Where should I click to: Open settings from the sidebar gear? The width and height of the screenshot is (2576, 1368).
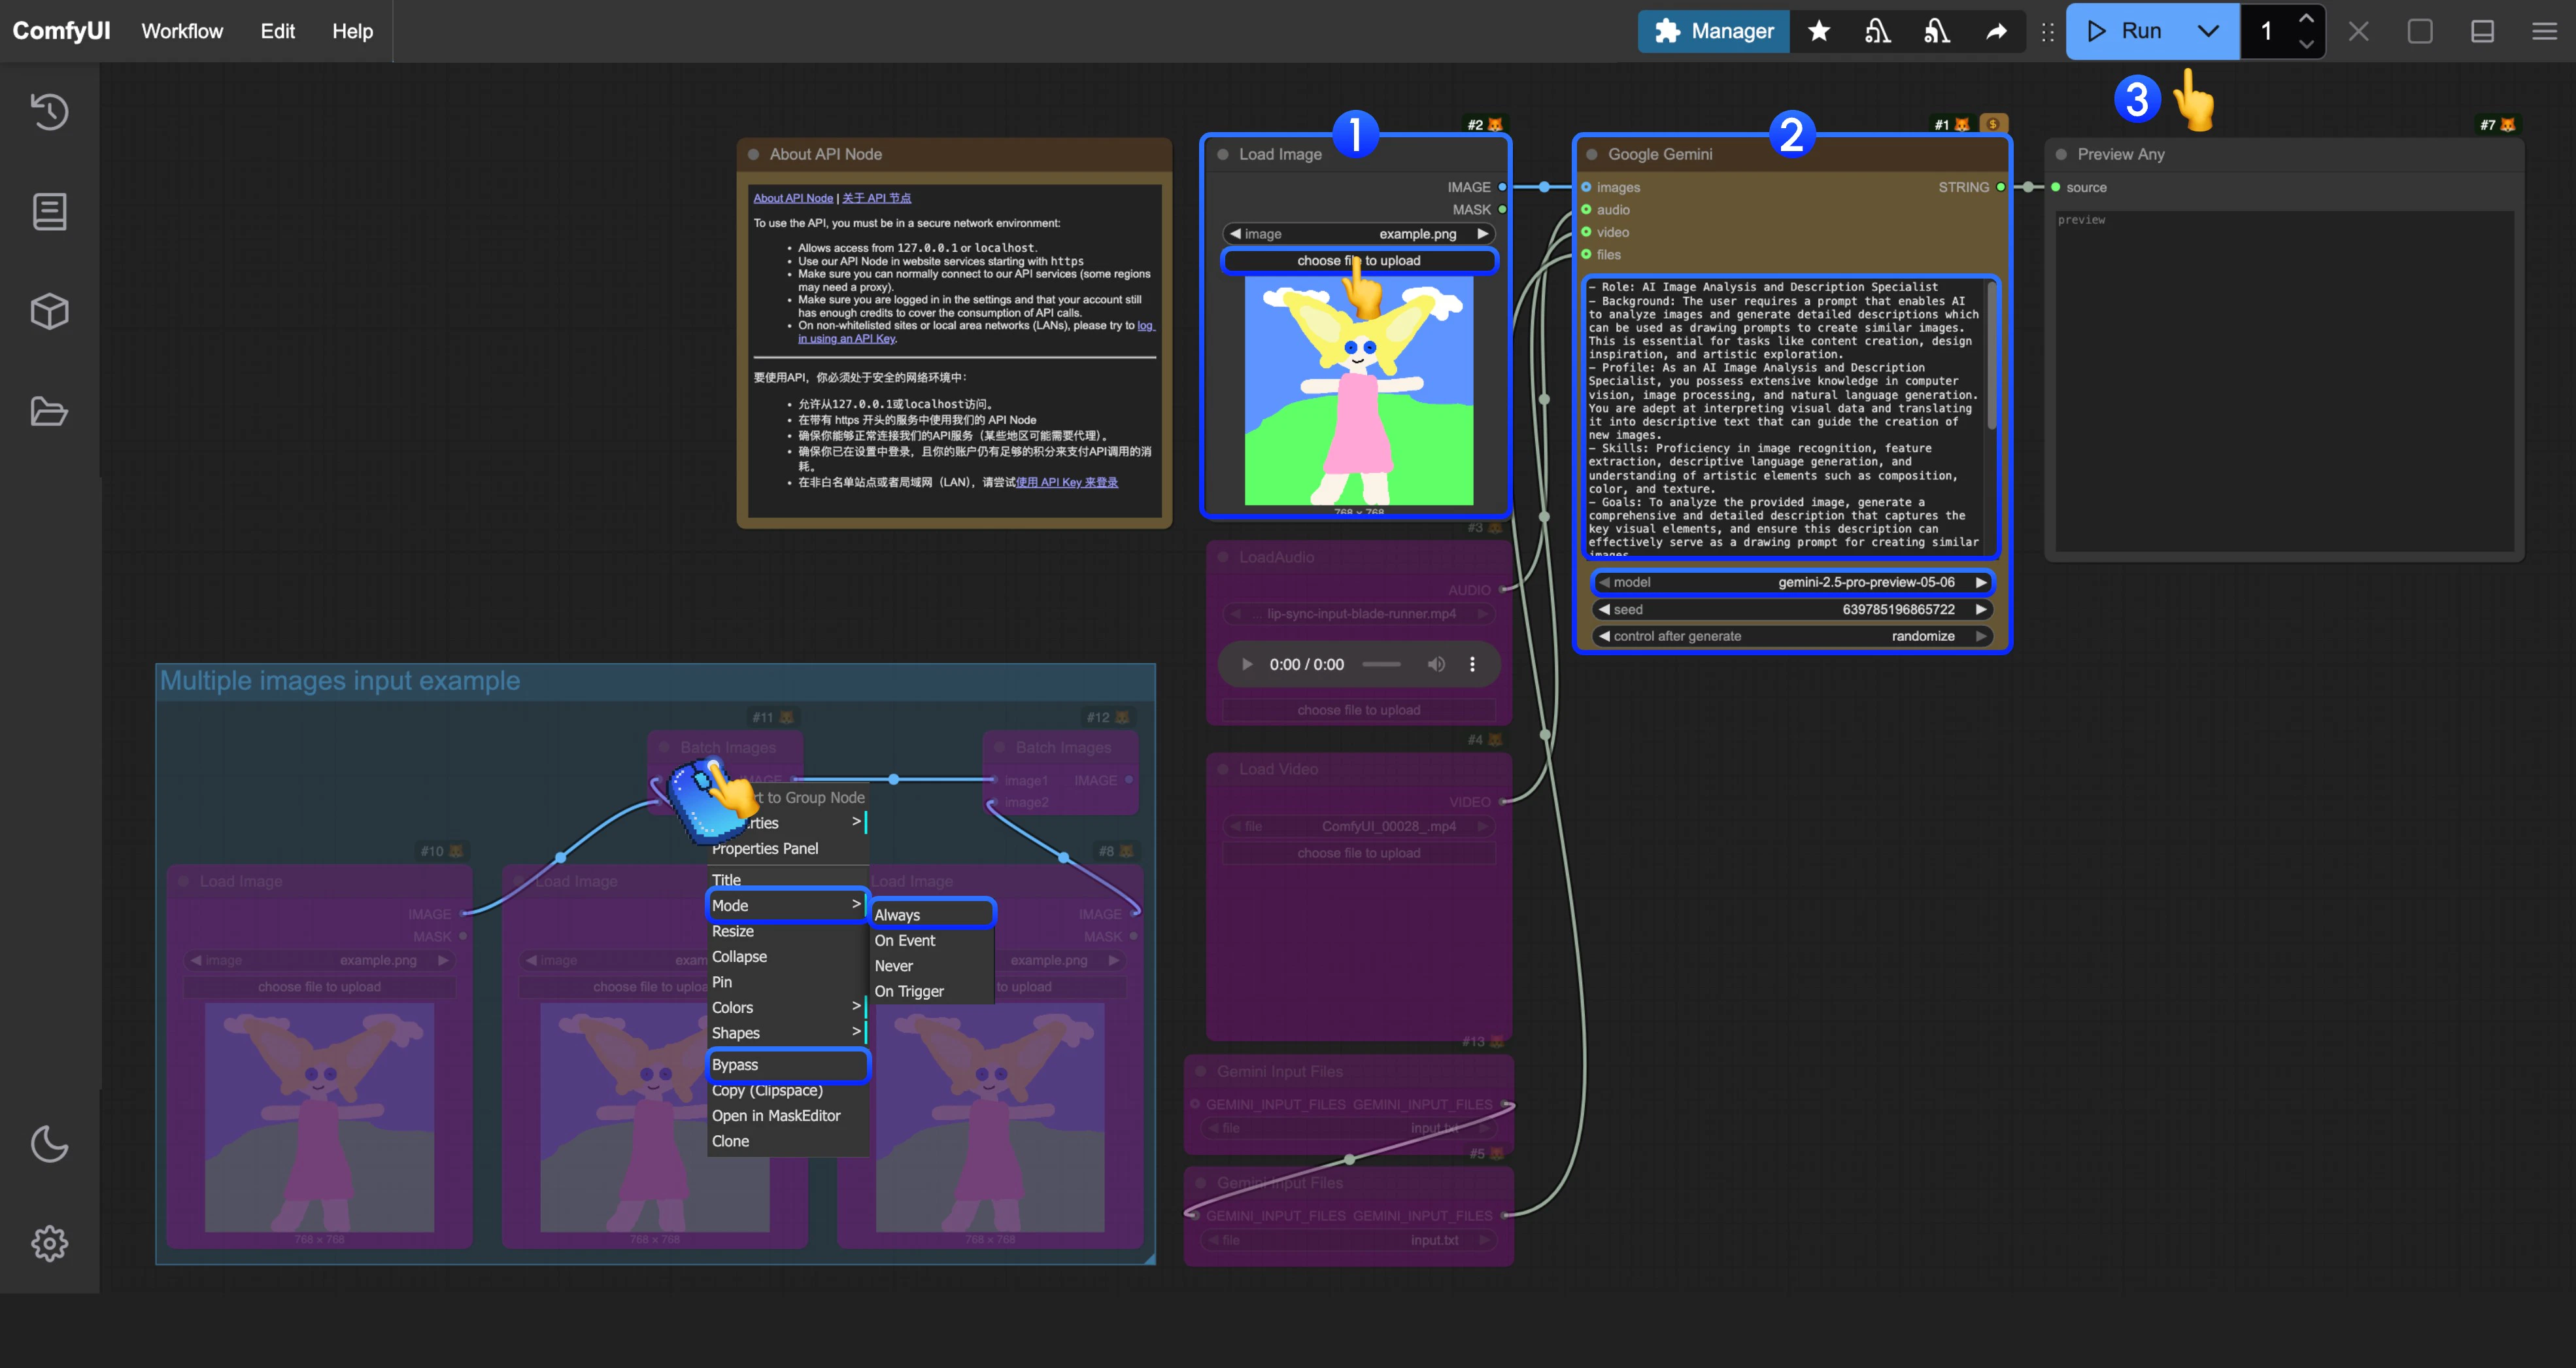tap(49, 1243)
